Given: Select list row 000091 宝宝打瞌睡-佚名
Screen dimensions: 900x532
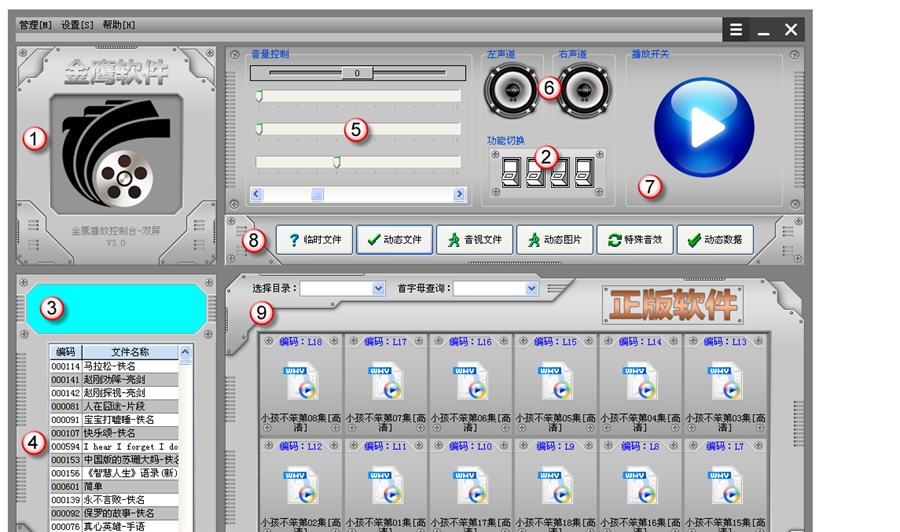Looking at the screenshot, I should tap(115, 420).
